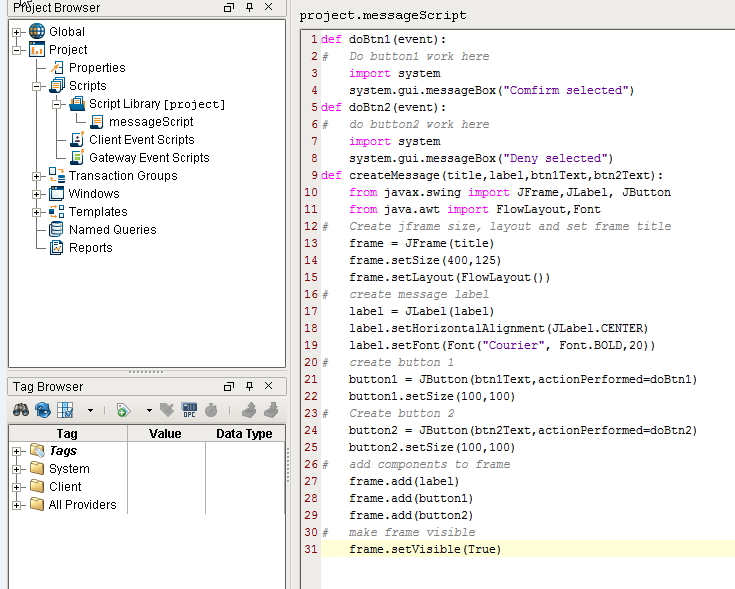735x589 pixels.
Task: Click the tag export tray icon with down arrow
Action: [x=271, y=410]
